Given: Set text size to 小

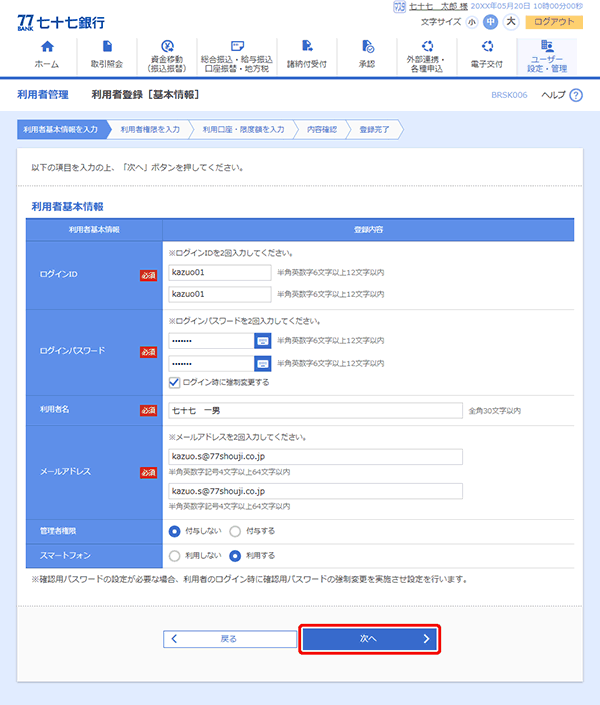Looking at the screenshot, I should point(471,22).
